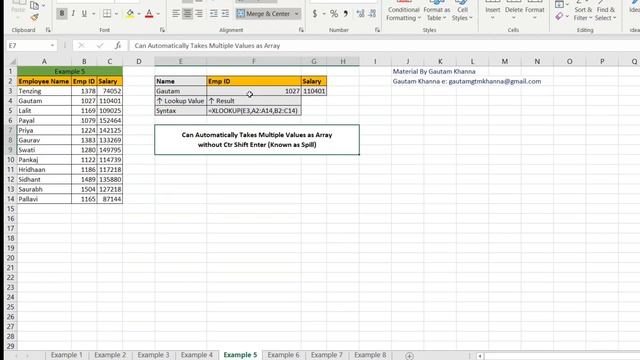Select the Tenzing employee name cell
Viewport: 640px width, 360px height.
[x=44, y=91]
